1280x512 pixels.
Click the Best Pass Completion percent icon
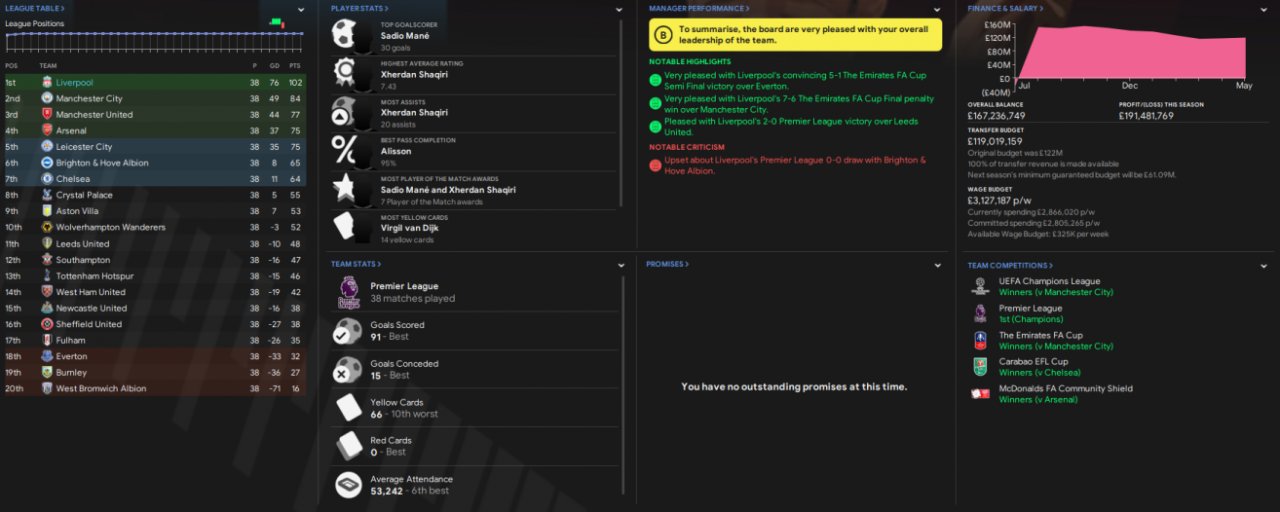pyautogui.click(x=346, y=149)
